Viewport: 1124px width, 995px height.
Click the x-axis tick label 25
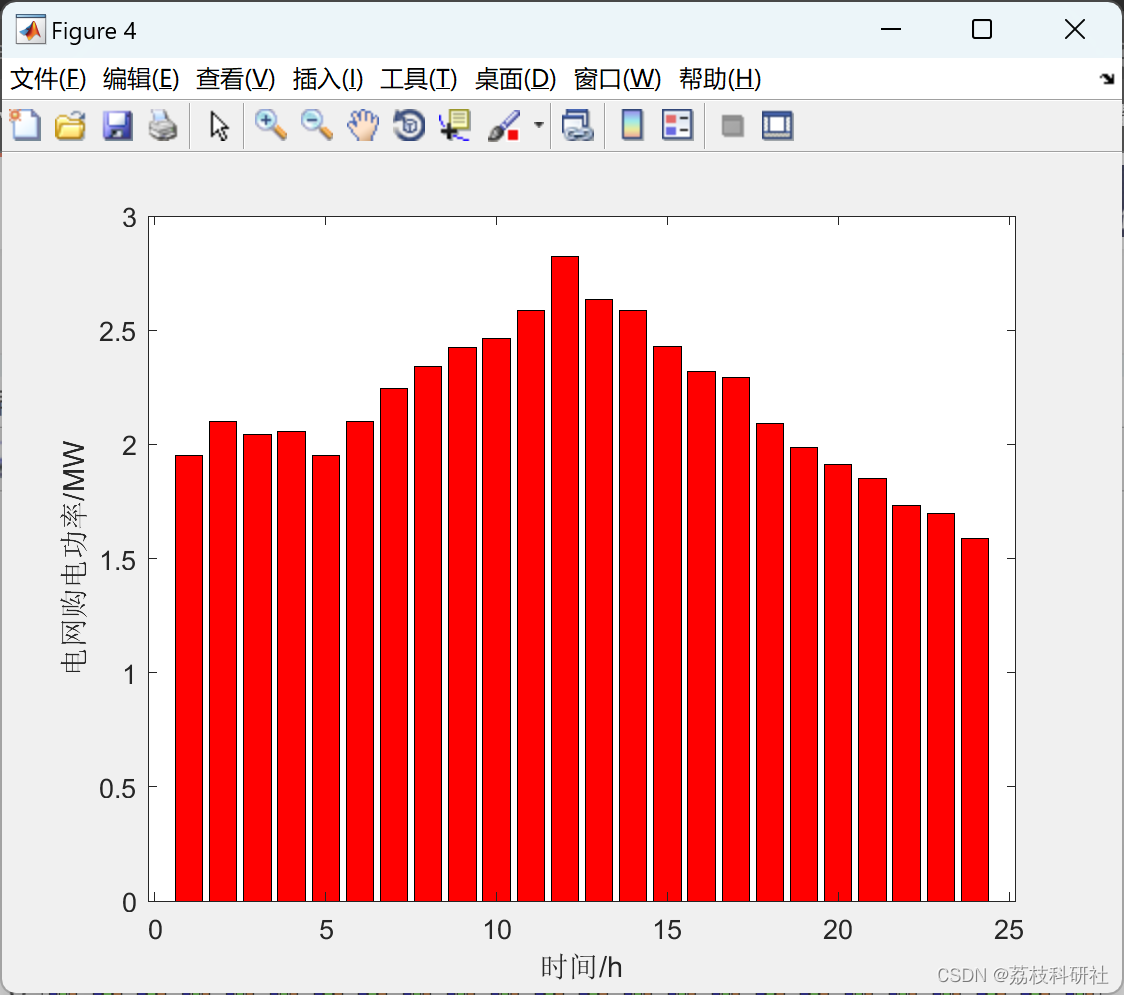pos(1009,930)
